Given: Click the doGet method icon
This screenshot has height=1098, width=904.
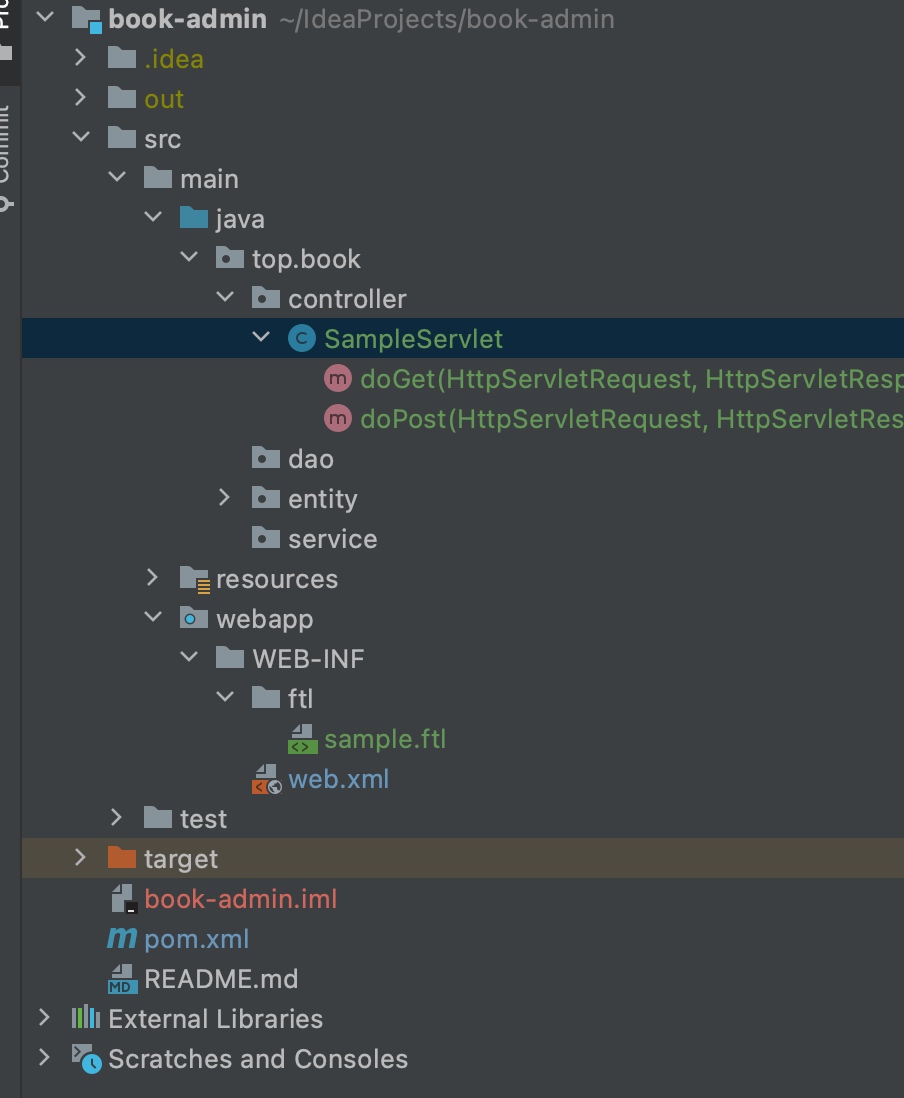Looking at the screenshot, I should point(338,379).
